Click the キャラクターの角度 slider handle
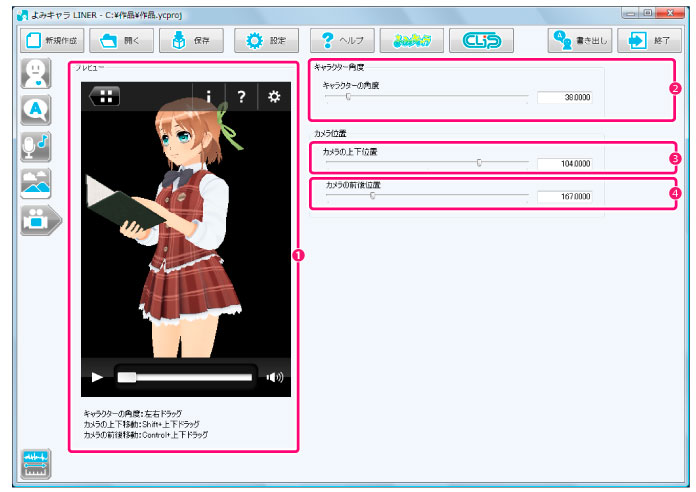Screen dimensions: 696x492 [348, 96]
